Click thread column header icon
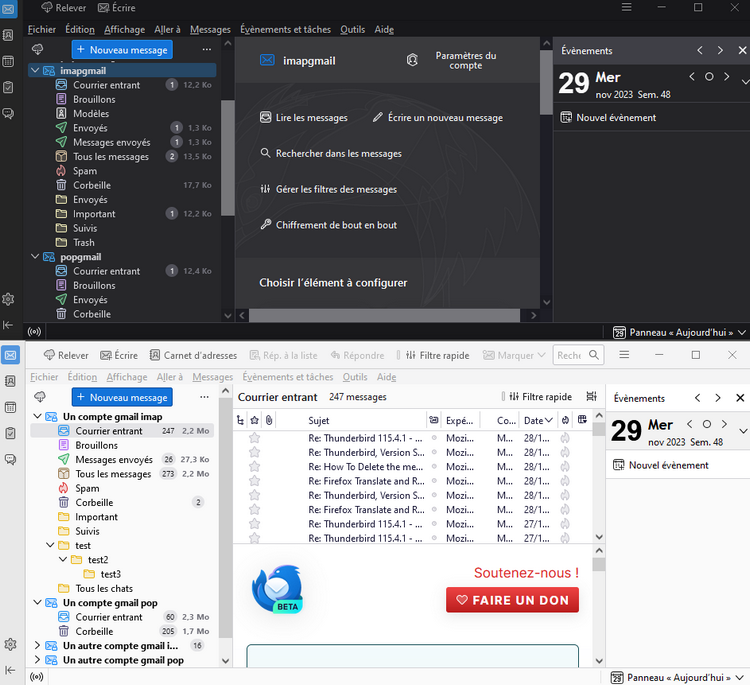Image resolution: width=750 pixels, height=685 pixels. pyautogui.click(x=240, y=420)
